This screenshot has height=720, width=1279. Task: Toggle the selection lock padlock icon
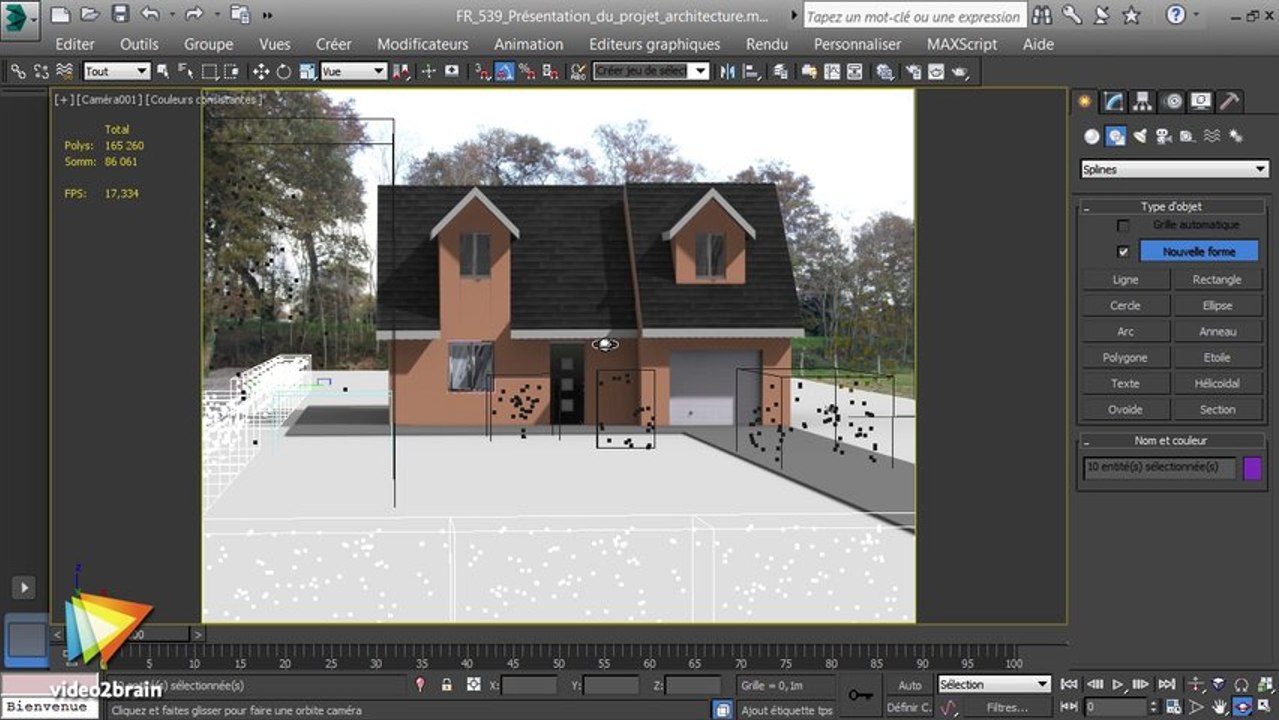click(447, 685)
